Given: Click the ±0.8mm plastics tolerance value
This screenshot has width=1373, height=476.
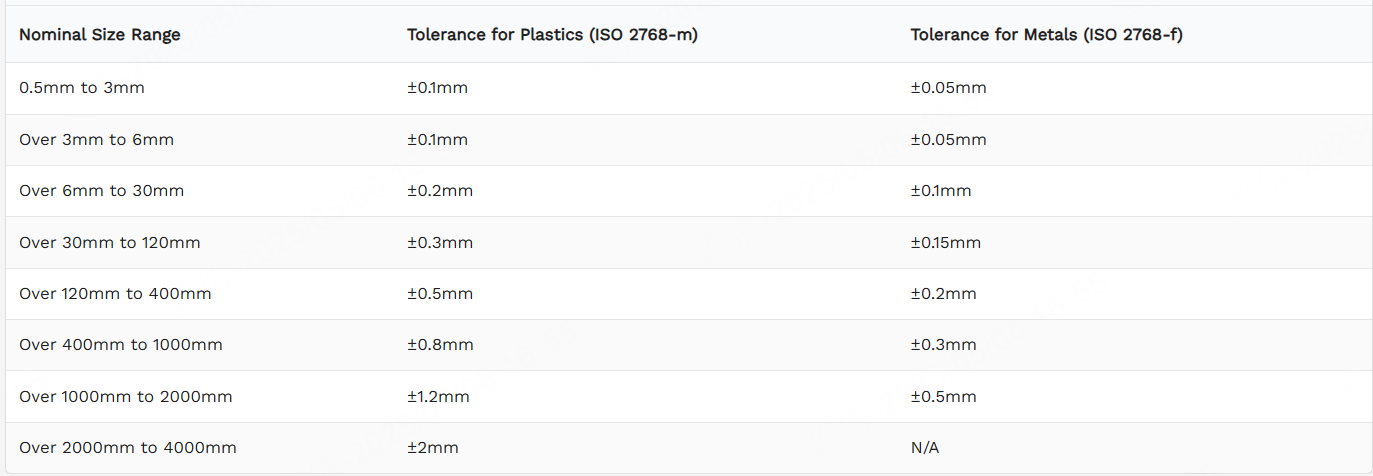Looking at the screenshot, I should click(440, 345).
